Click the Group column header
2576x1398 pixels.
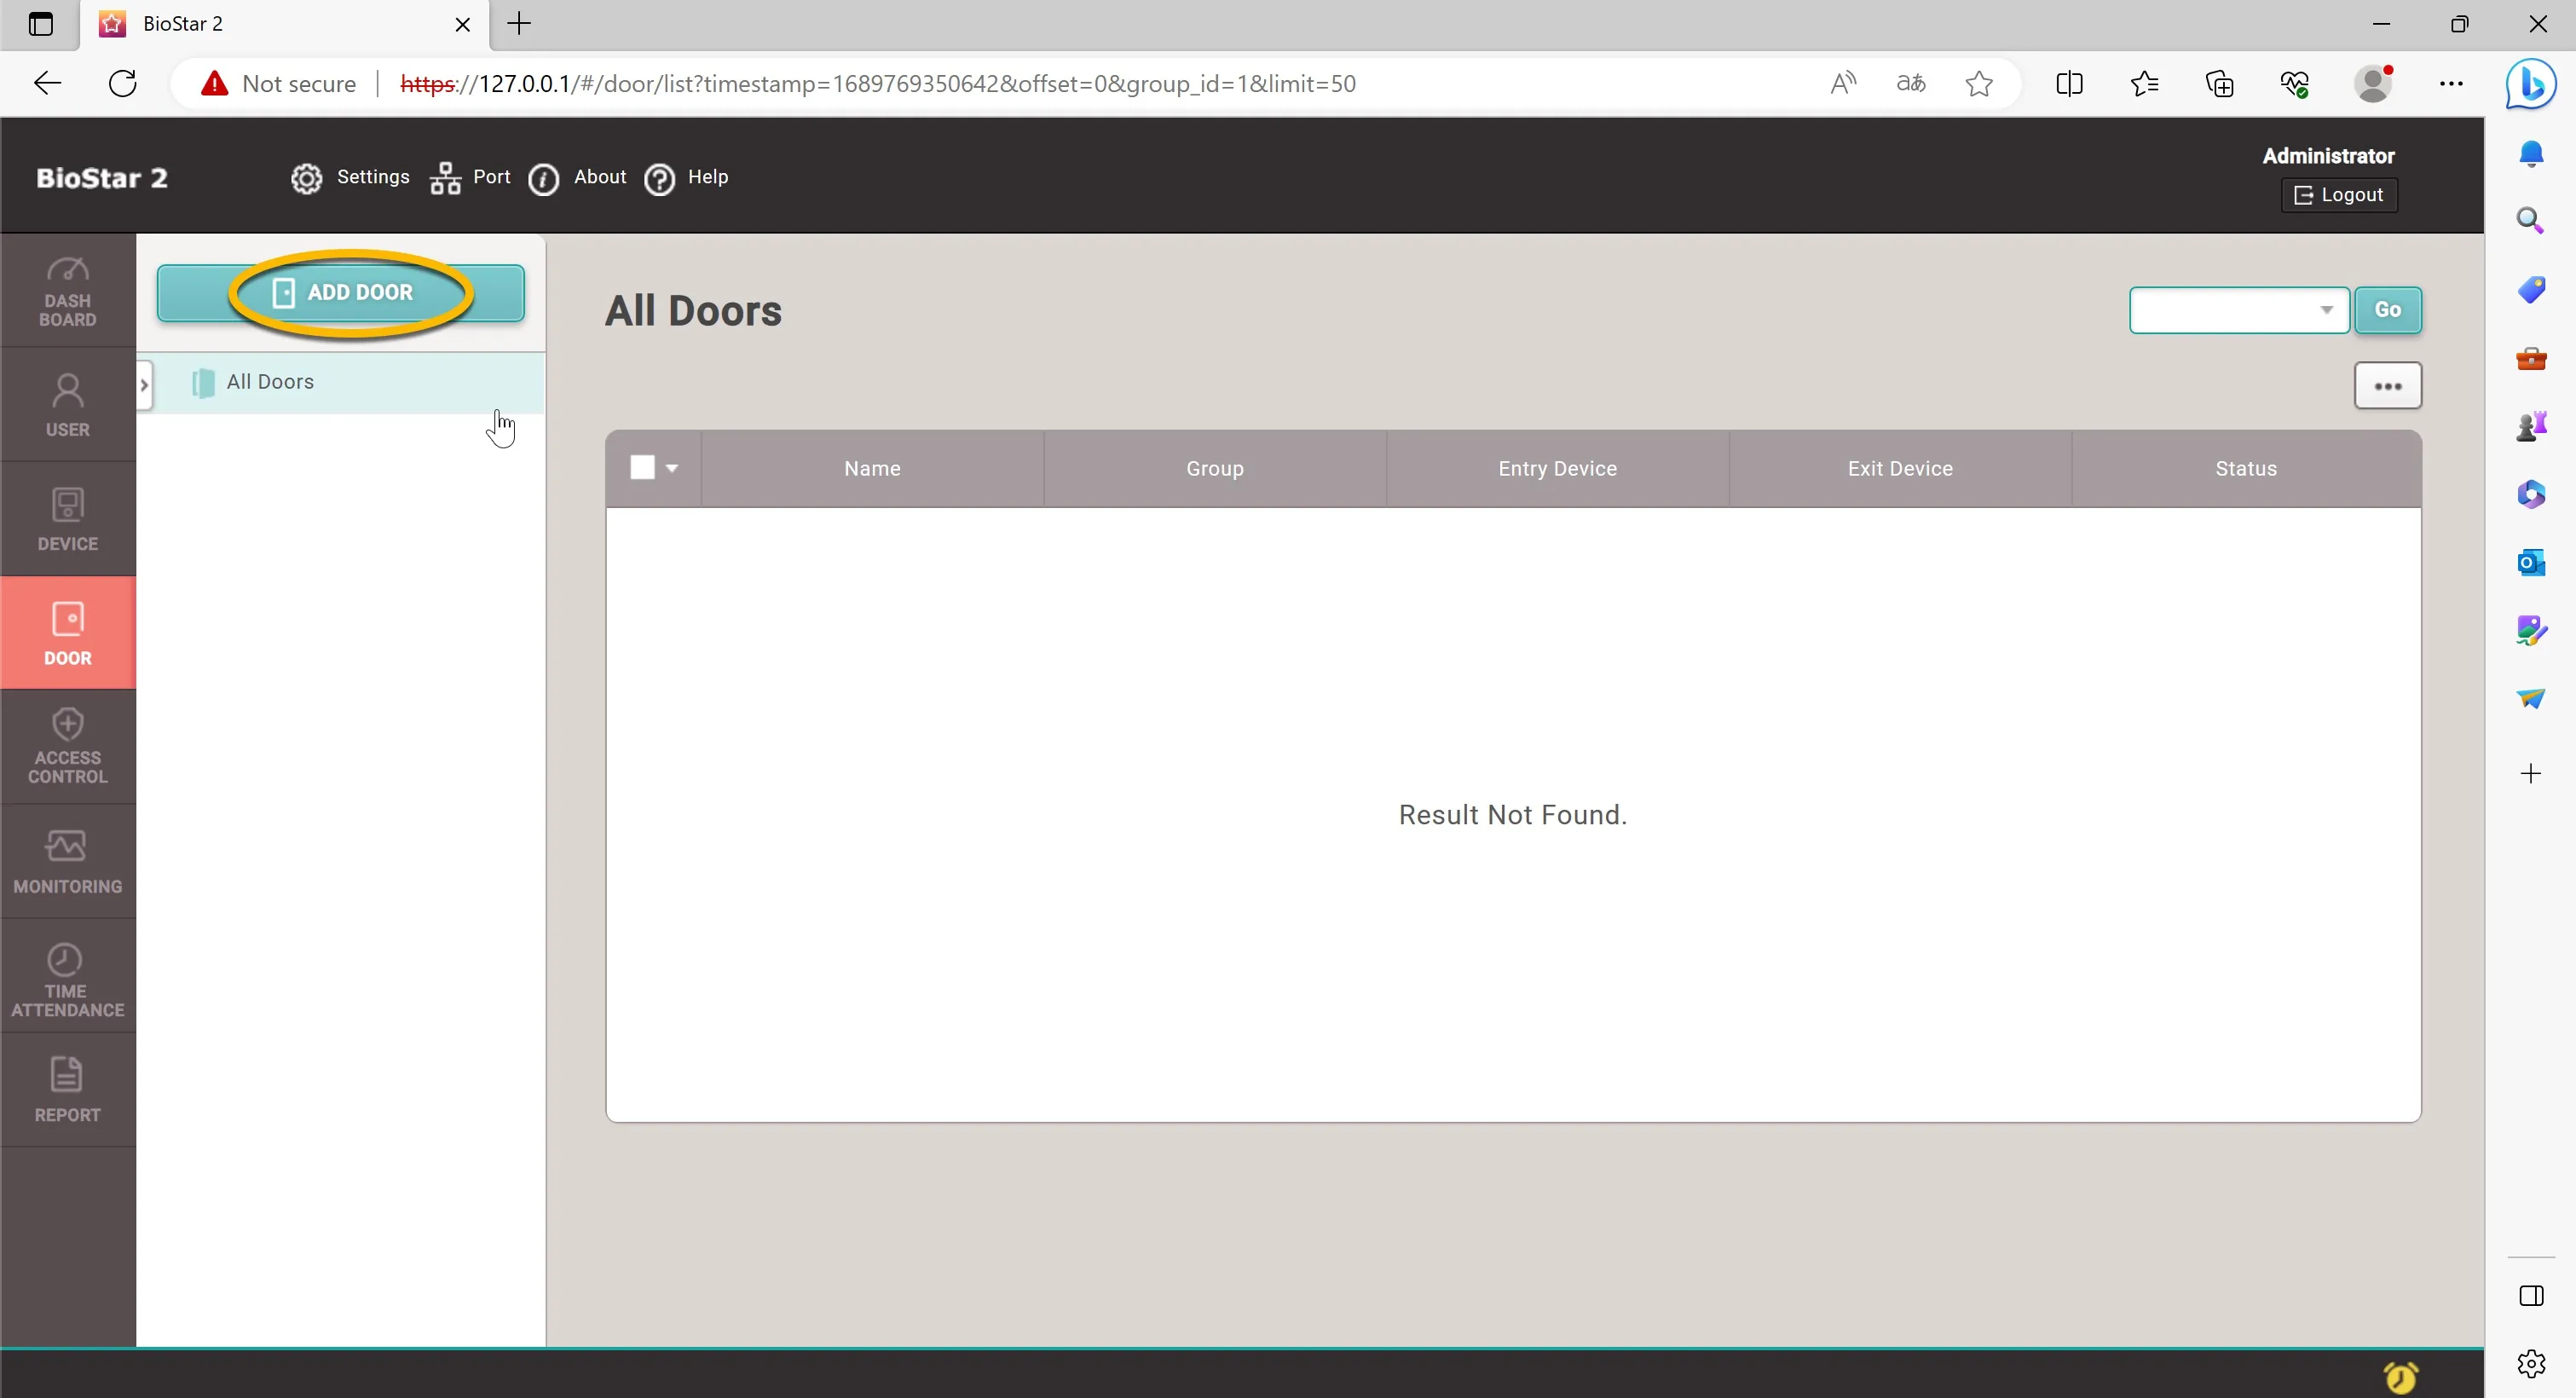[x=1215, y=468]
